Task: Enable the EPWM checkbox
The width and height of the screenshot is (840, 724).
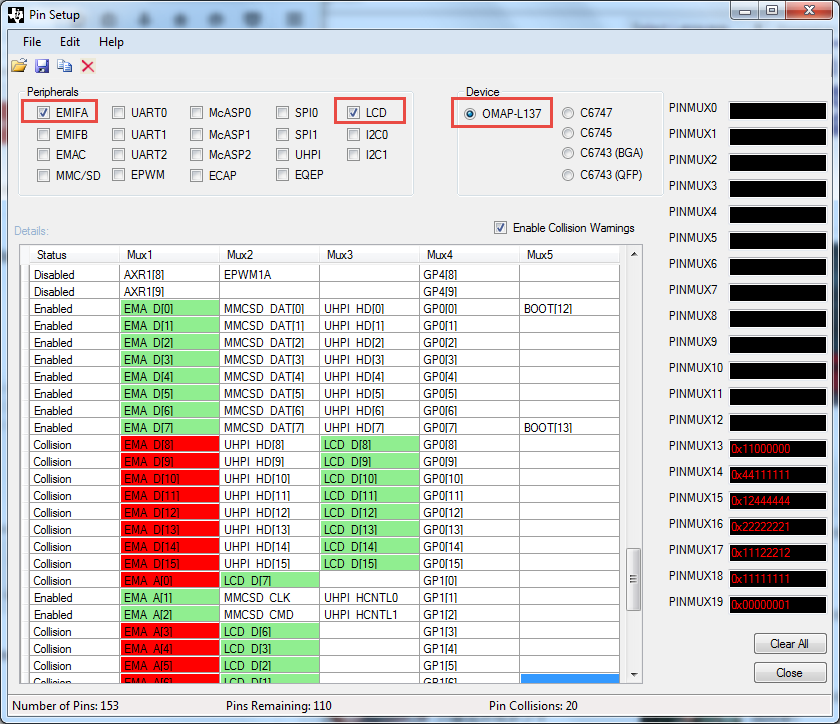Action: [118, 175]
